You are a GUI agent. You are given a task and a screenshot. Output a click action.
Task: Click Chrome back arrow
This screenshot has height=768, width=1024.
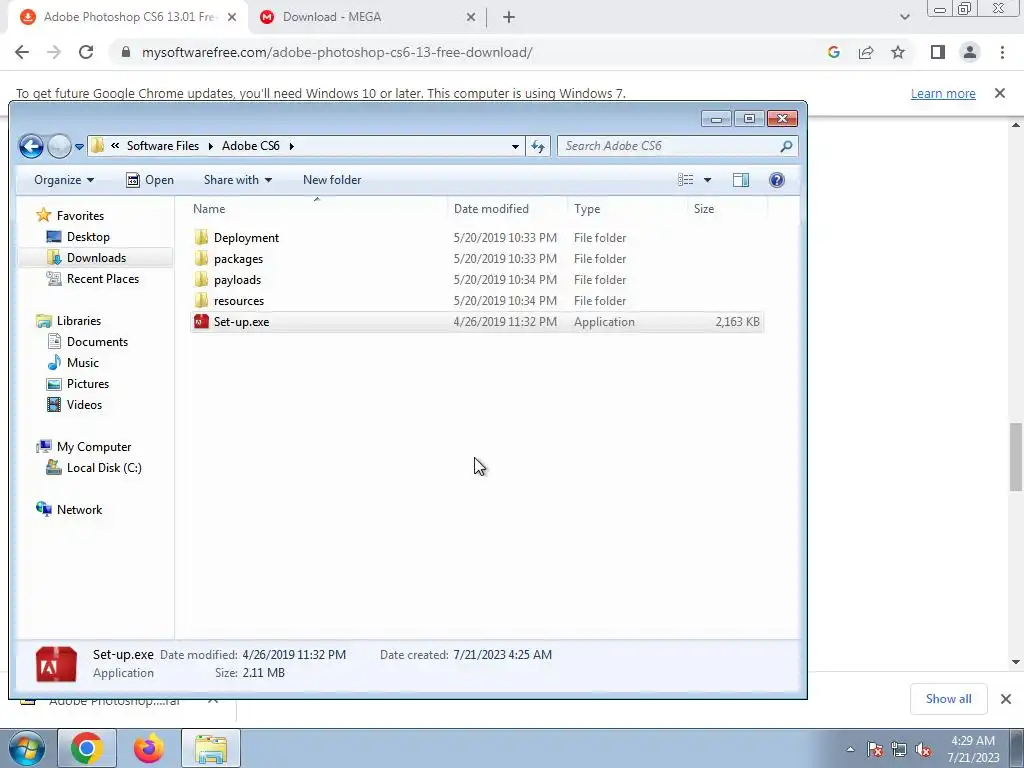[22, 52]
